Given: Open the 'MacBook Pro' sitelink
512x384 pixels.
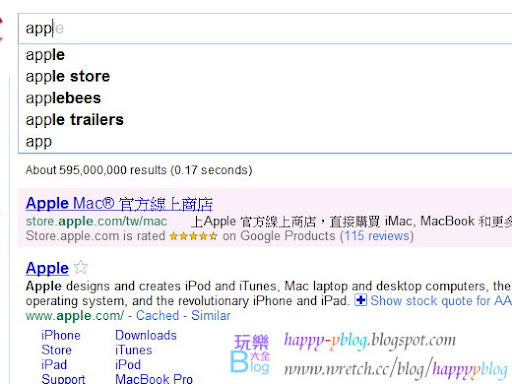Looking at the screenshot, I should pos(154,379).
